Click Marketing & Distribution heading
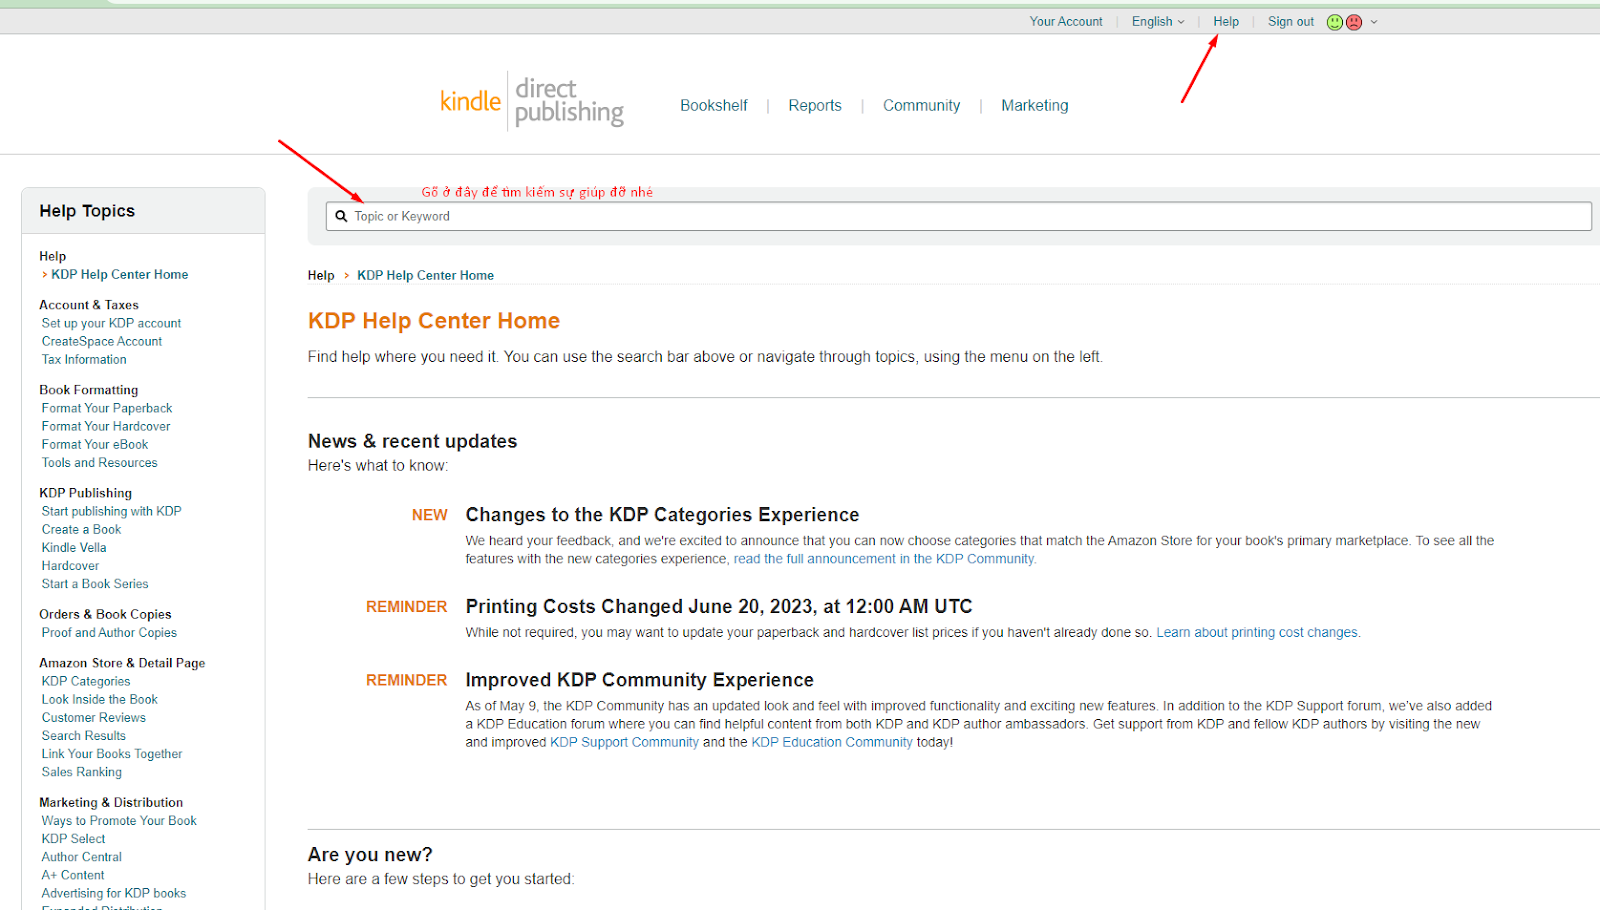The height and width of the screenshot is (910, 1600). pos(111,802)
